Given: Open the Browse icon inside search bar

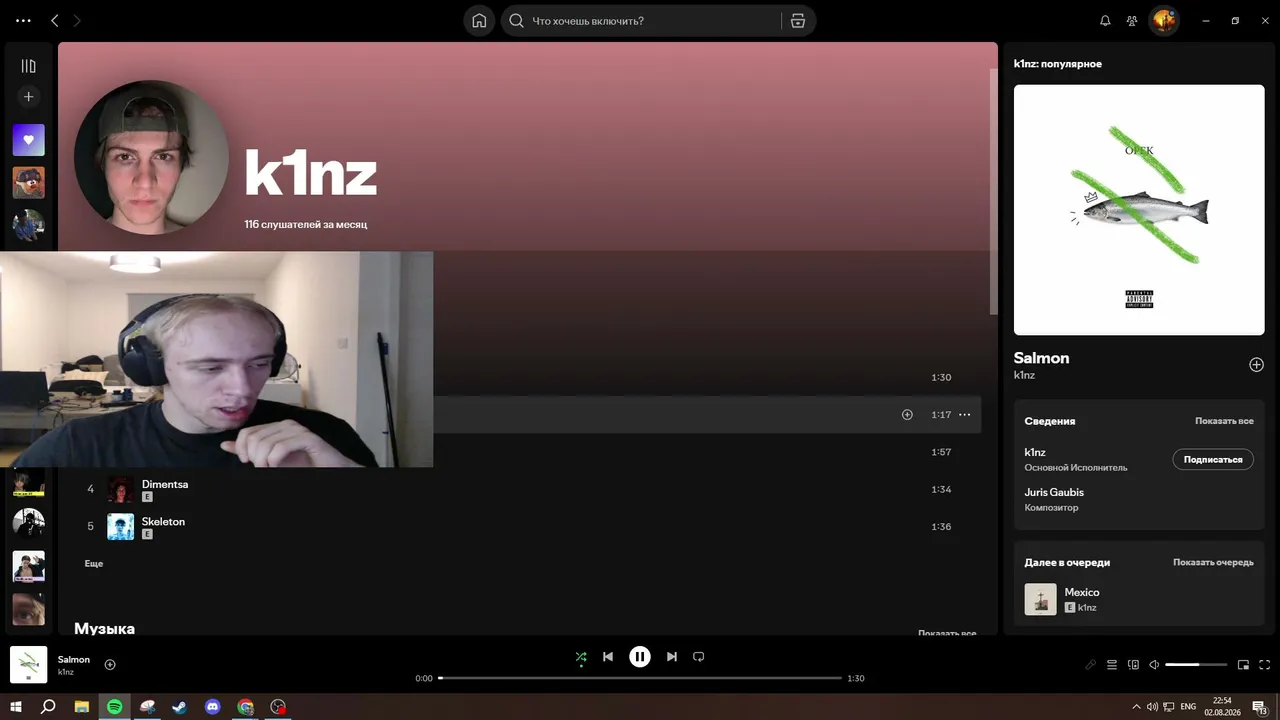Looking at the screenshot, I should (x=798, y=20).
